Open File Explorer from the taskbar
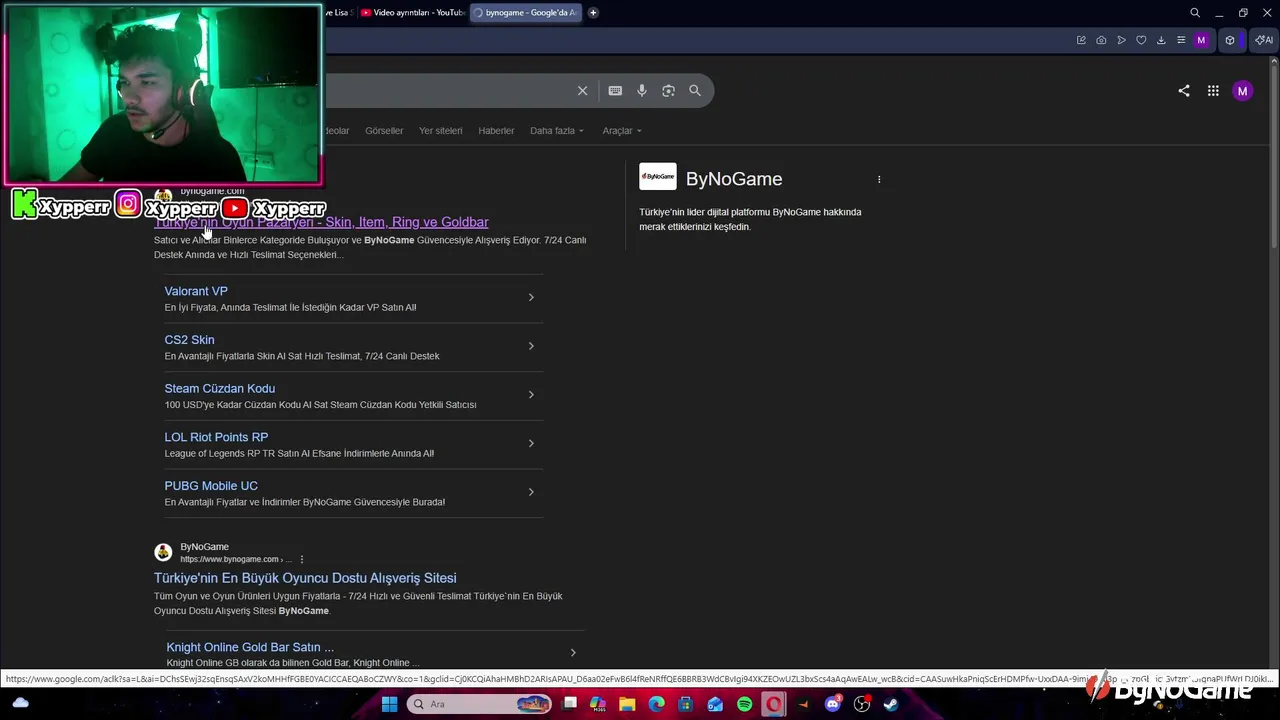The height and width of the screenshot is (720, 1280). point(627,704)
